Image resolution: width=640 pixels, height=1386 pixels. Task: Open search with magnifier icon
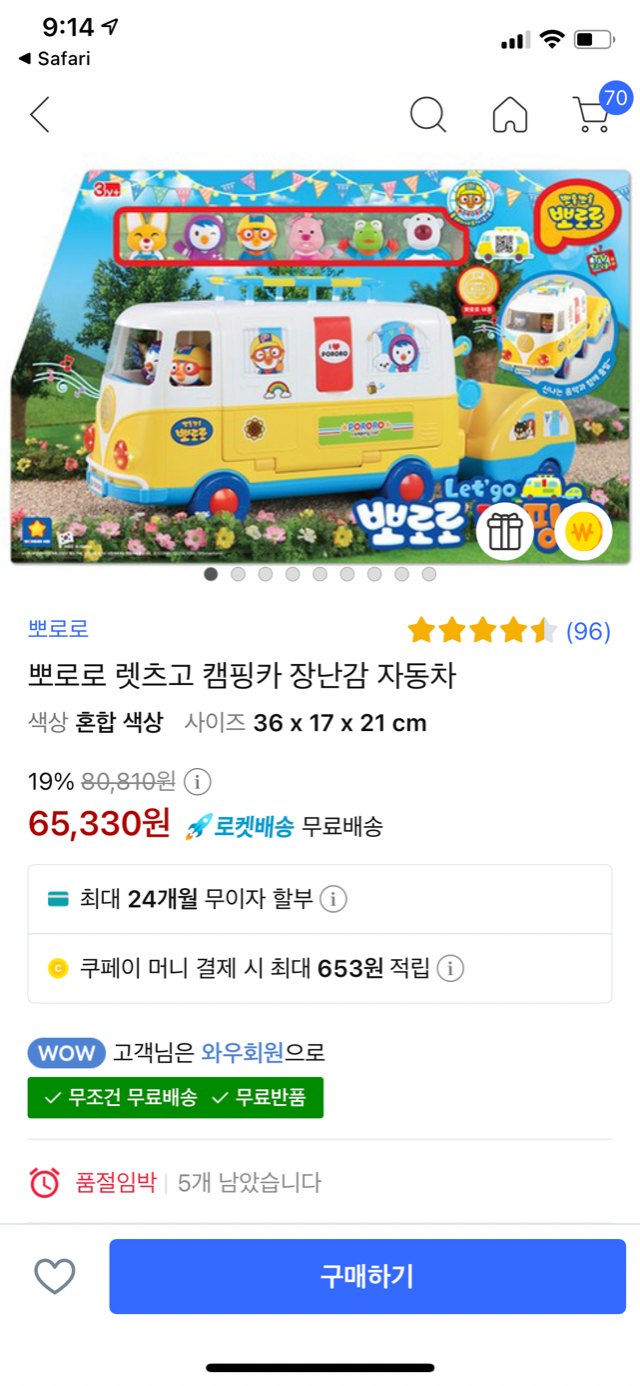pos(427,115)
